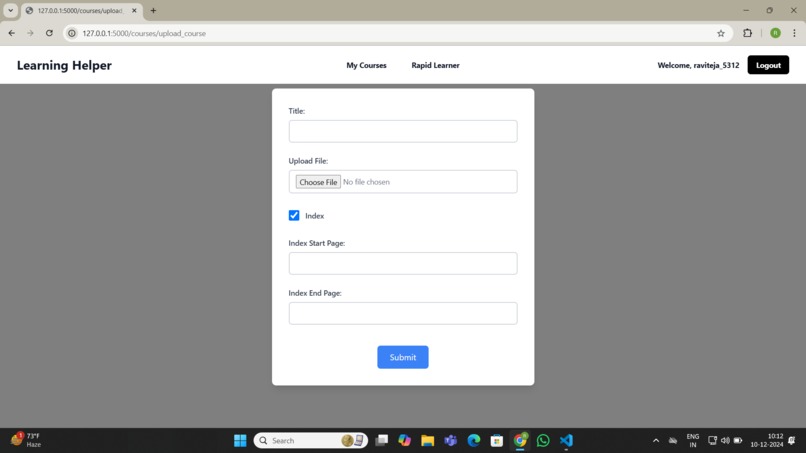Open Microsoft Edge from the taskbar
Viewport: 806px width, 453px height.
tap(474, 441)
